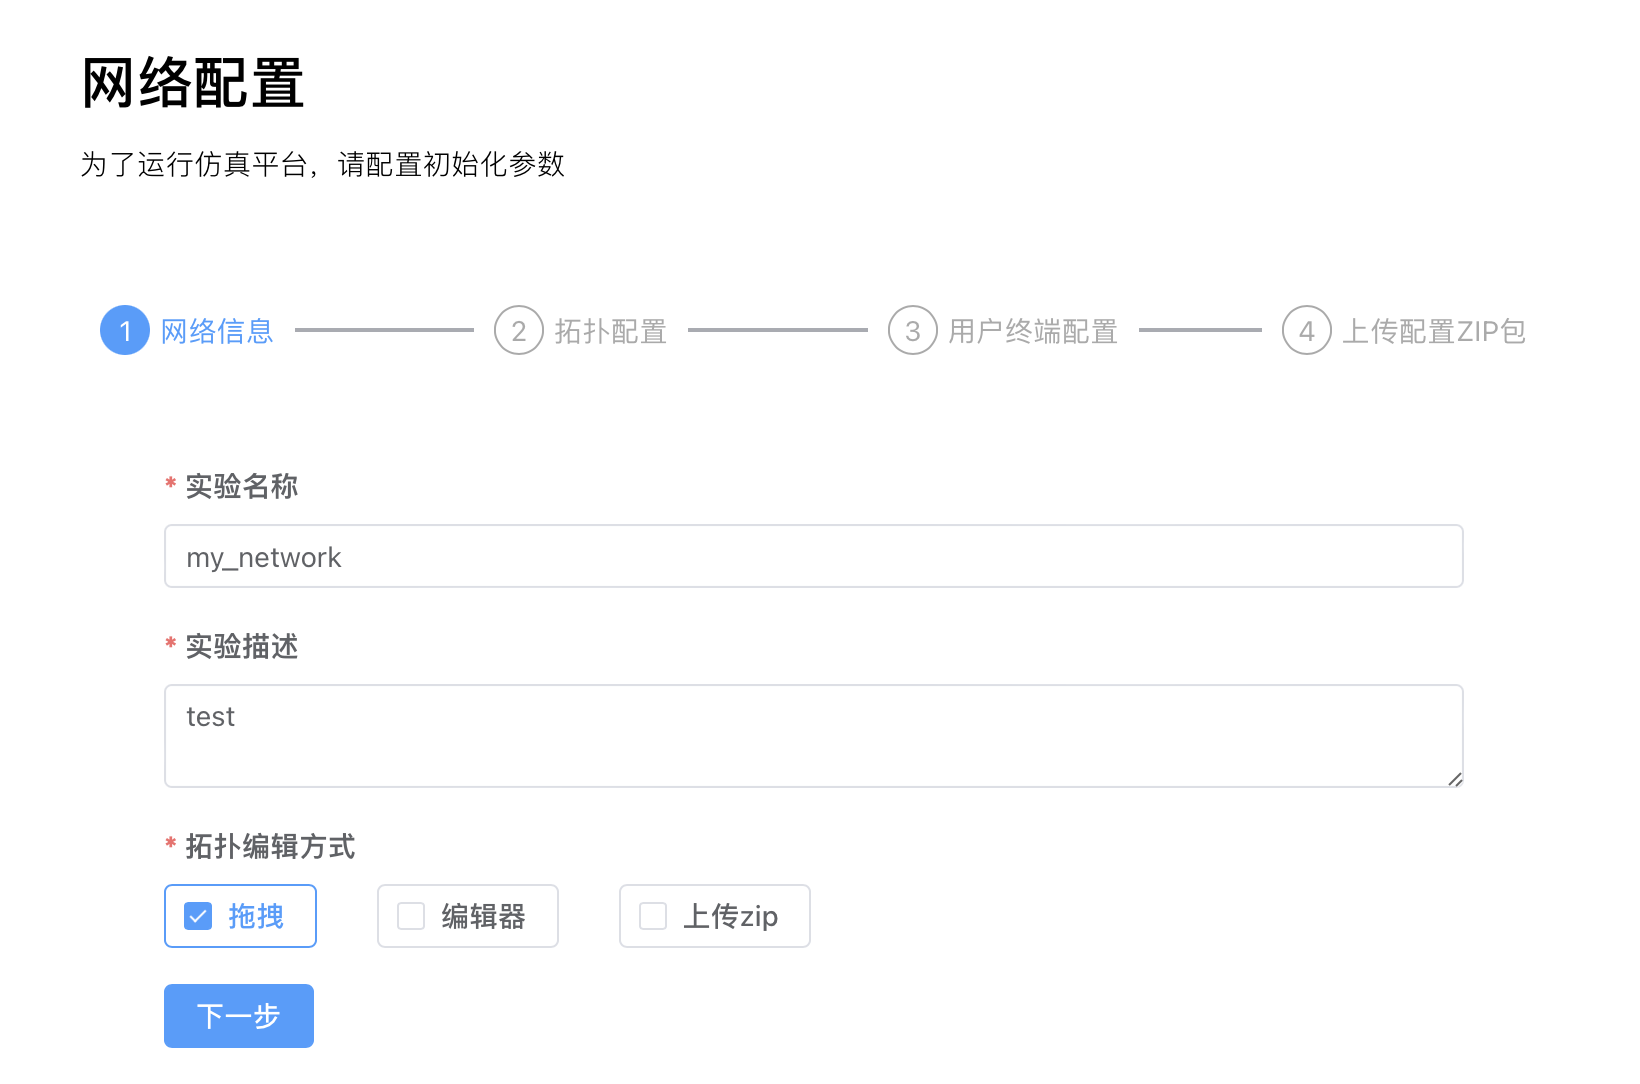
Task: Jump to 上传配置ZIP包 step label
Action: pyautogui.click(x=1433, y=331)
